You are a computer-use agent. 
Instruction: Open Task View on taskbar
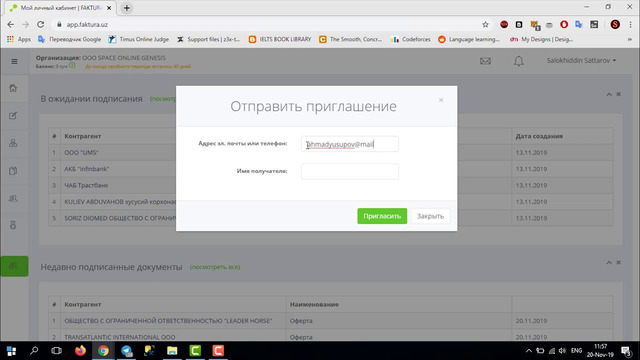pyautogui.click(x=56, y=351)
